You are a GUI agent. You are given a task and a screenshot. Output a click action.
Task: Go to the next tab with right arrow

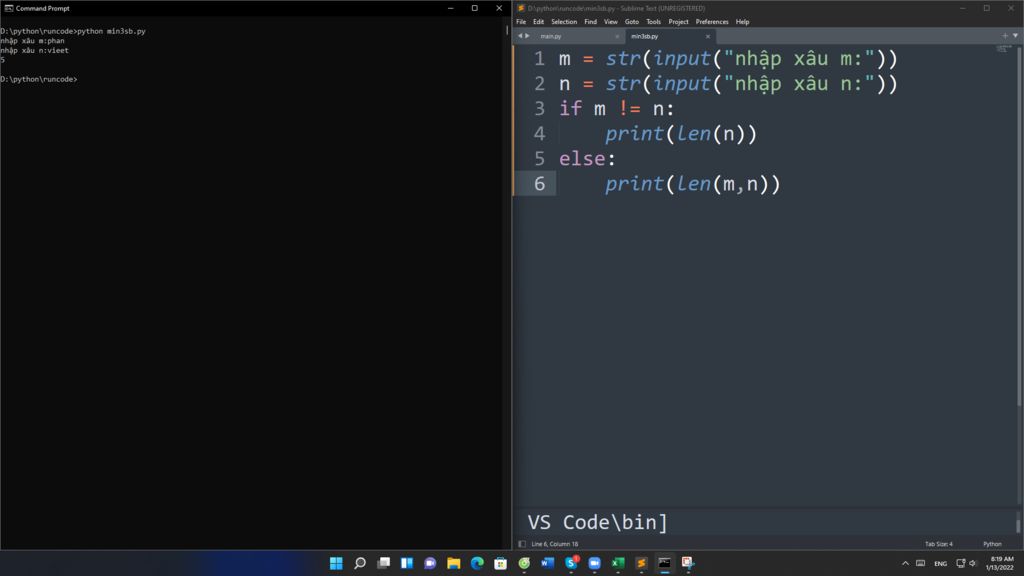pos(528,36)
